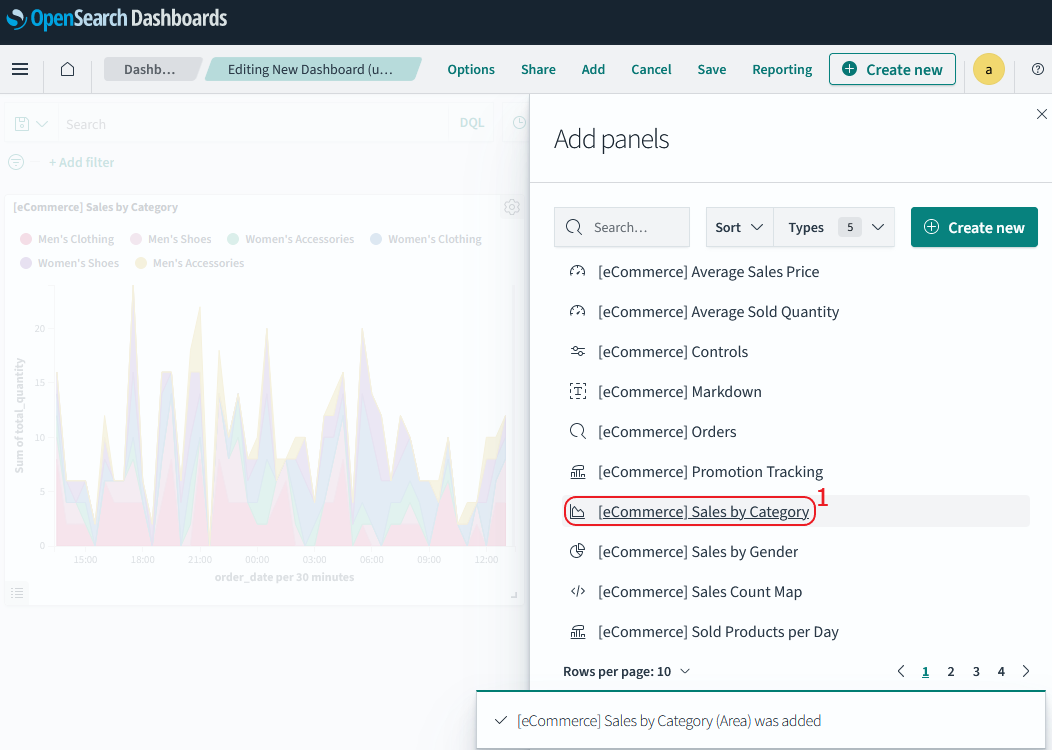Click the filter options icon near Add filter
This screenshot has height=750, width=1052.
coord(16,162)
